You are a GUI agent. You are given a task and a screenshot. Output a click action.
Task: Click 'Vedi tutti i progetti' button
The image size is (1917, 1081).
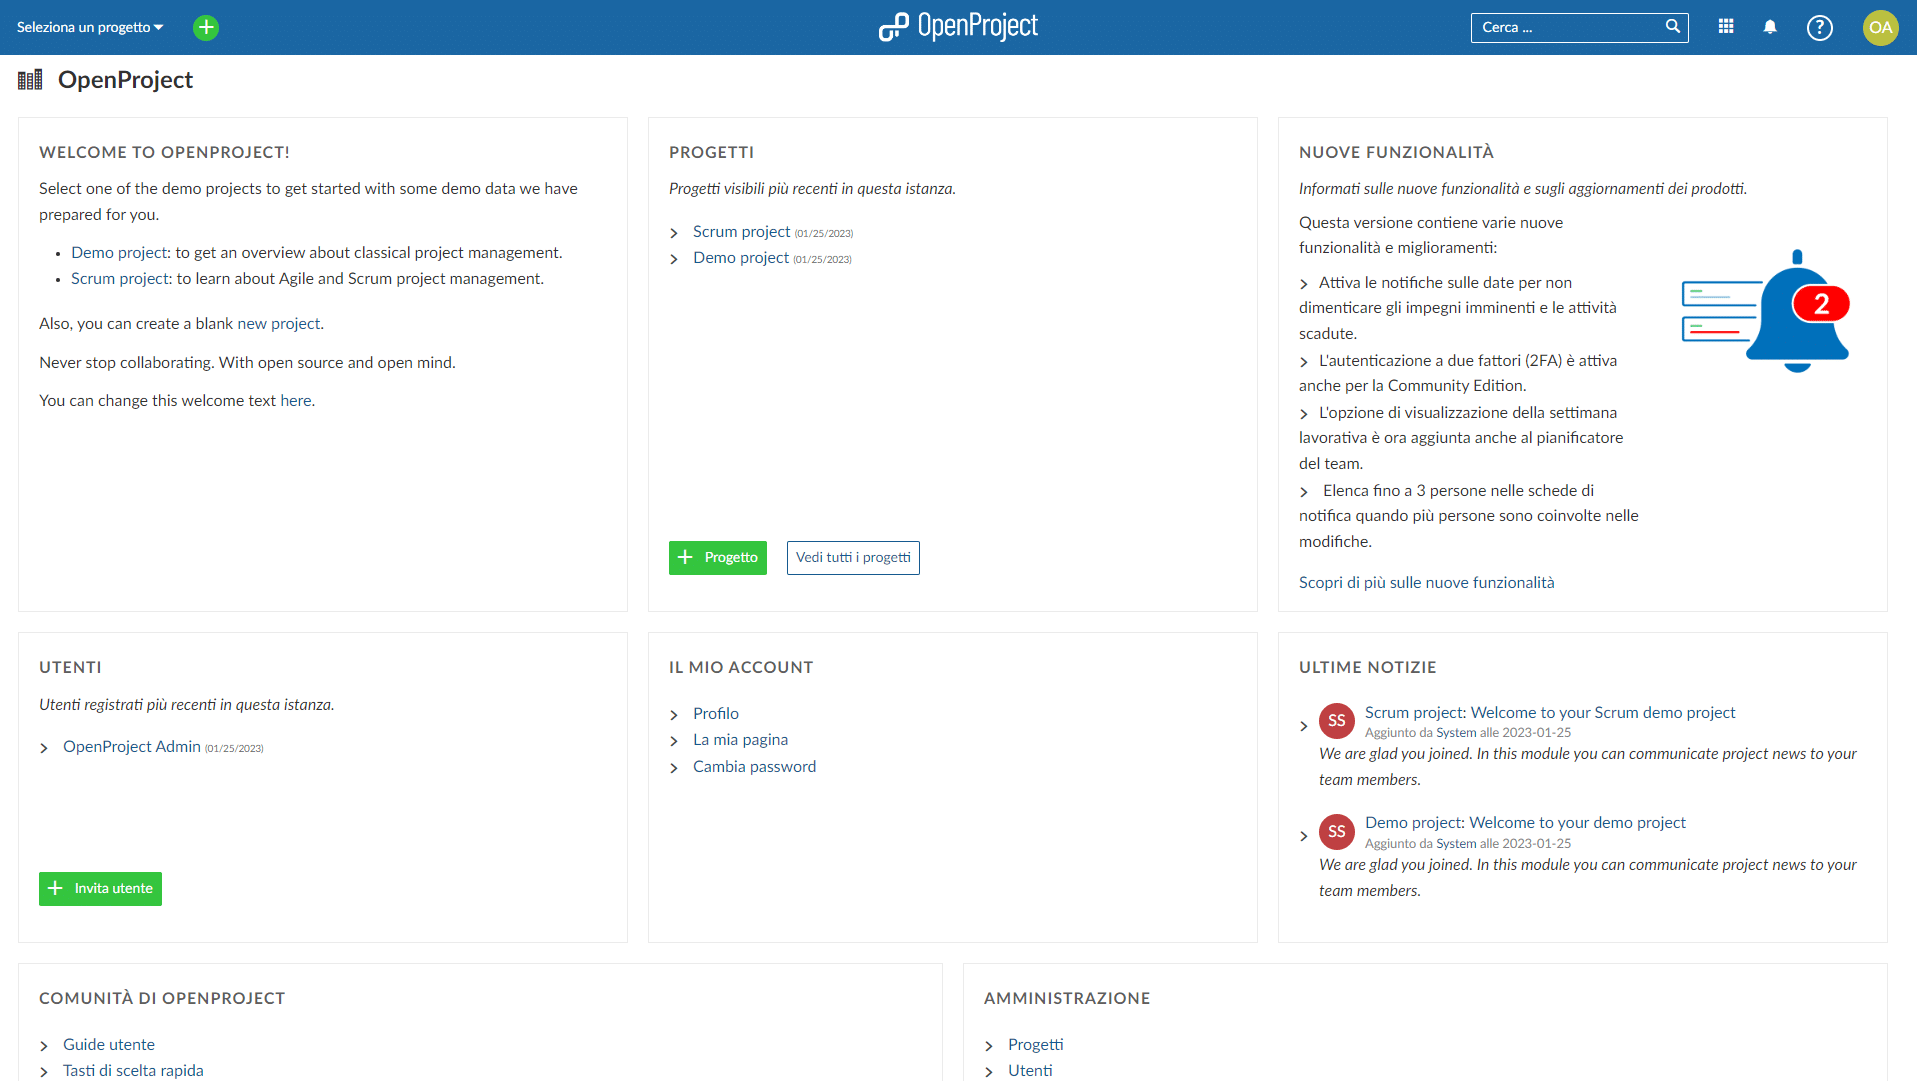(x=853, y=558)
